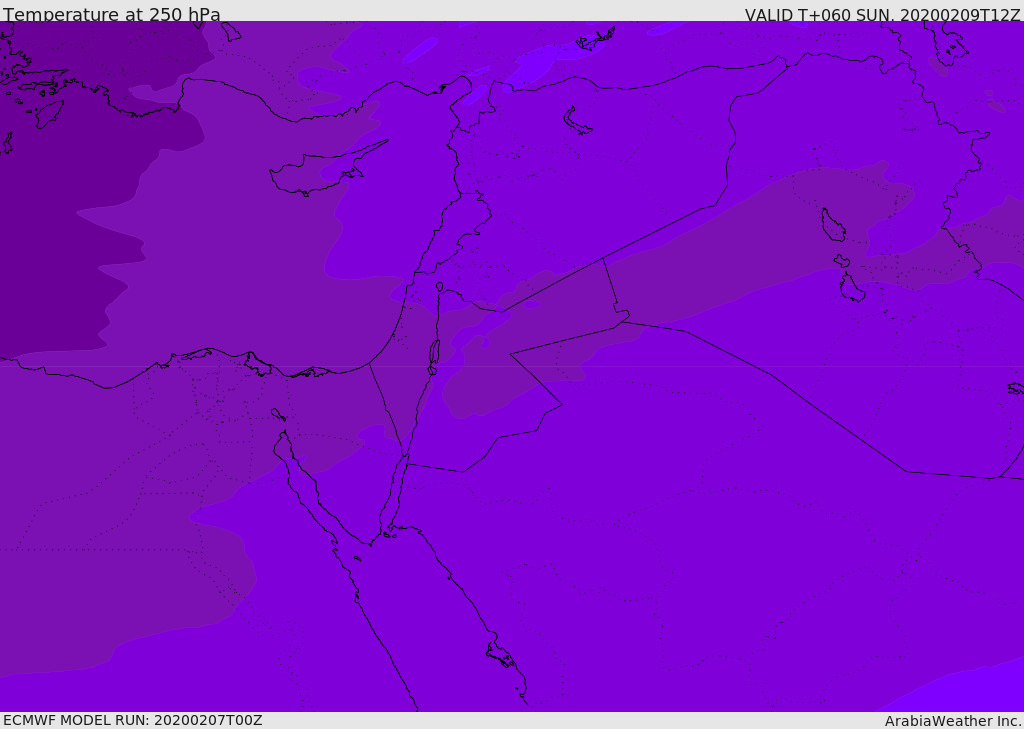Screen dimensions: 1024x729
Task: Click the Dead Sea outline on the map
Action: click(434, 353)
